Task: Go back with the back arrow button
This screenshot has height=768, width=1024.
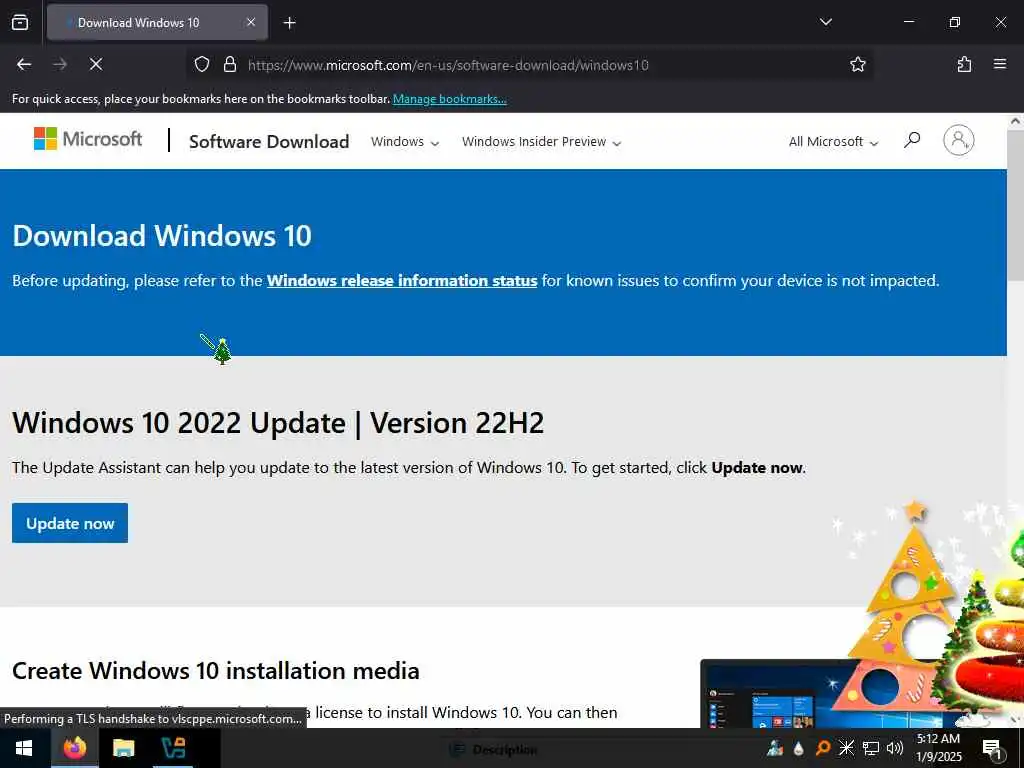Action: (24, 64)
